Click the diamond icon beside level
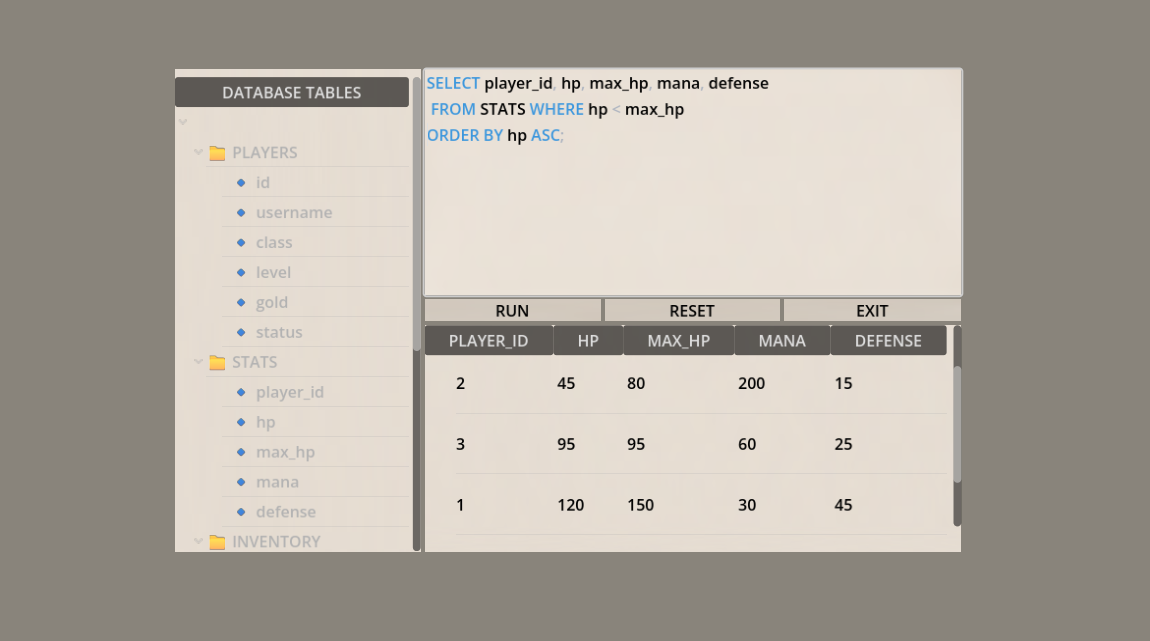Screen dimensions: 1150x641 click(241, 272)
